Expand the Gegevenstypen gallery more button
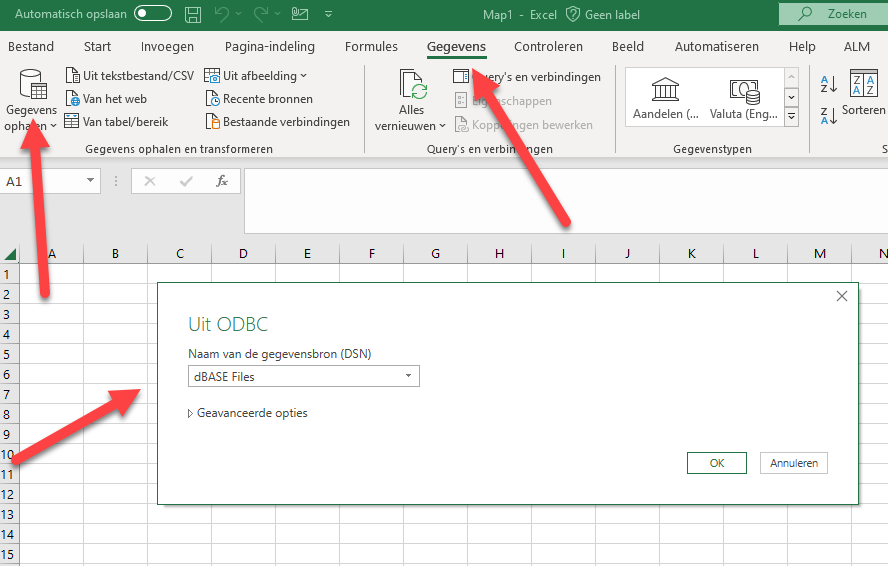The width and height of the screenshot is (888, 566). 791,116
